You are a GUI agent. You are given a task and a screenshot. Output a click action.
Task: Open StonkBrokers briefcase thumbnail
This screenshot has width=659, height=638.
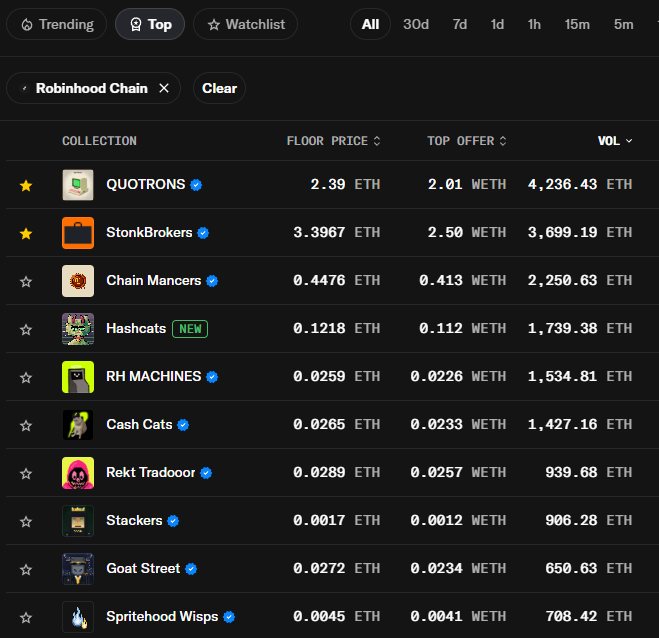(x=78, y=233)
